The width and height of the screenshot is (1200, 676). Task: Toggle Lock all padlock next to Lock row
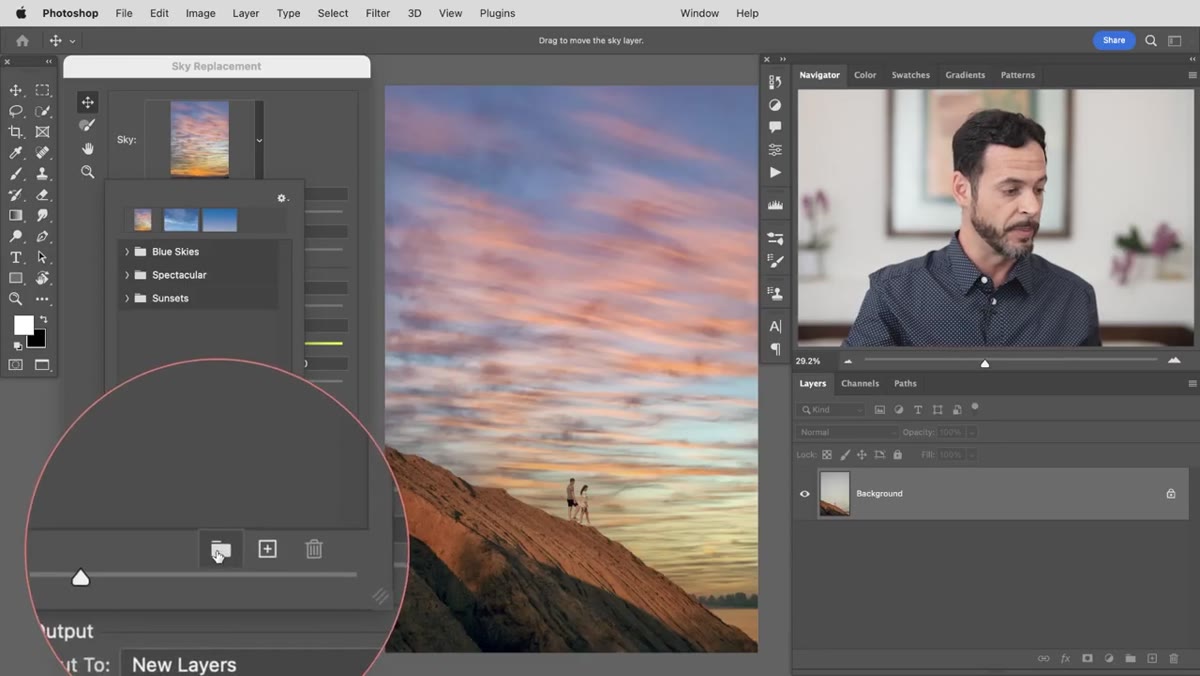(897, 455)
